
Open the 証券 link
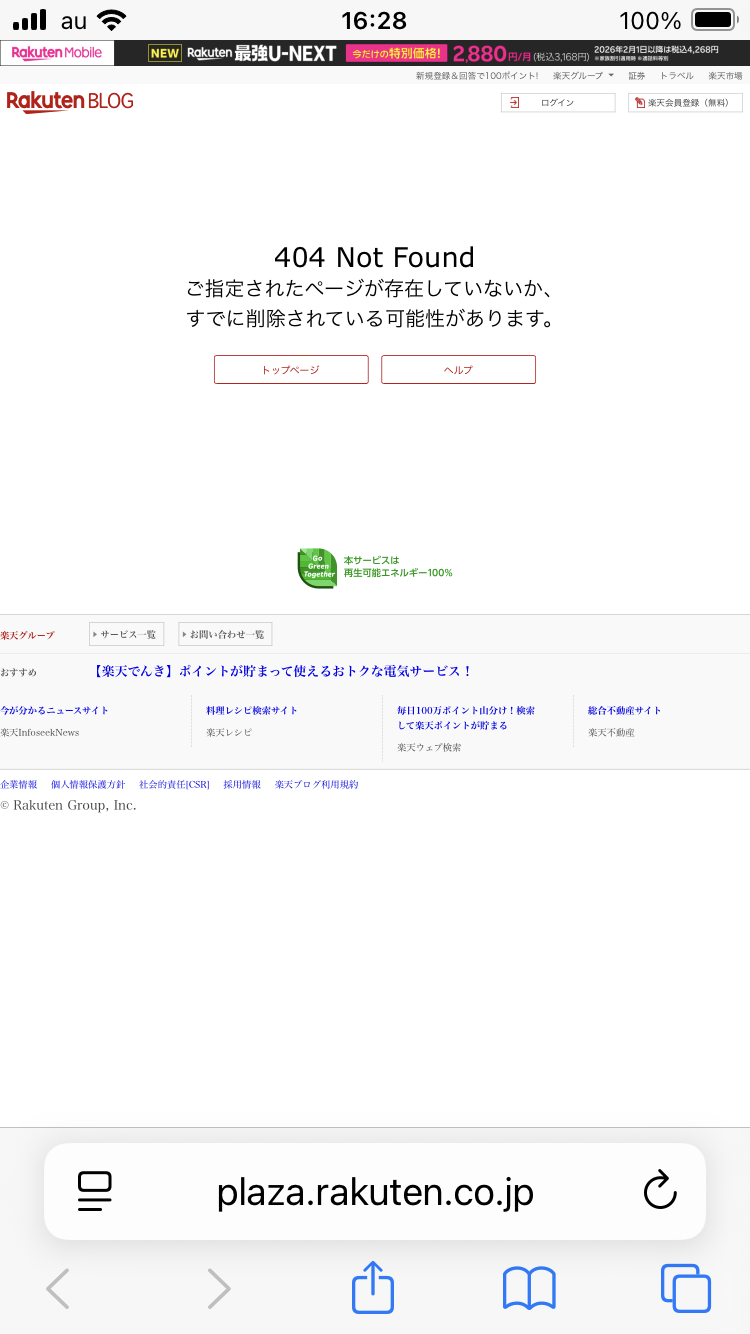click(637, 76)
